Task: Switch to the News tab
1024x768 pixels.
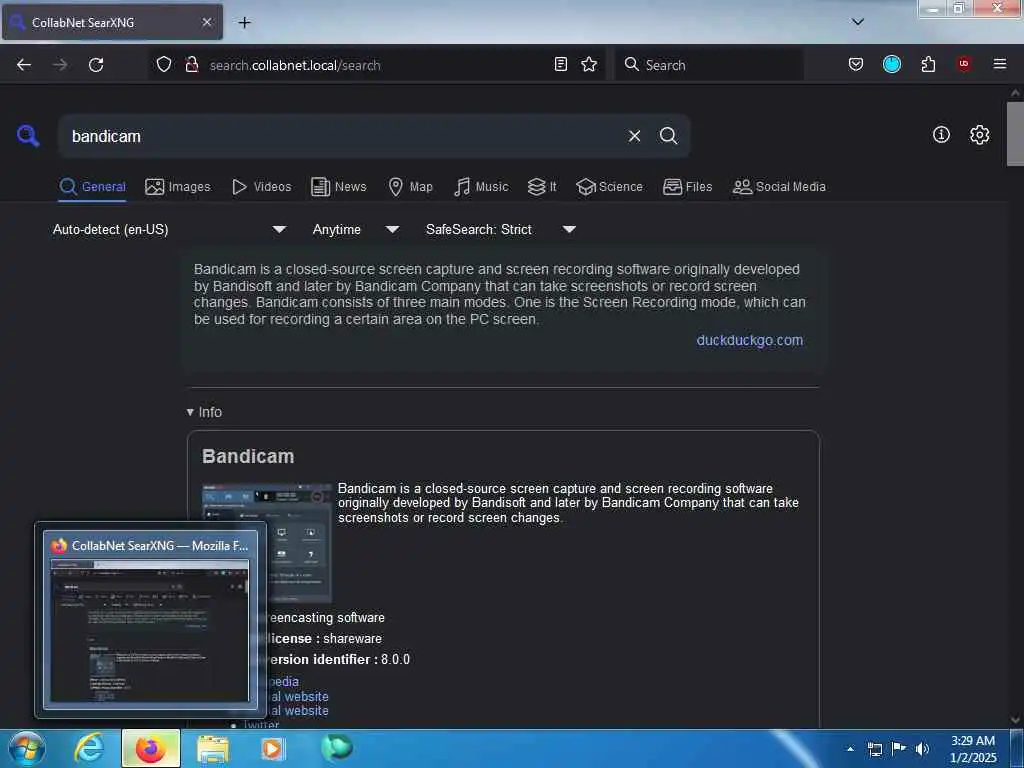Action: (x=338, y=187)
